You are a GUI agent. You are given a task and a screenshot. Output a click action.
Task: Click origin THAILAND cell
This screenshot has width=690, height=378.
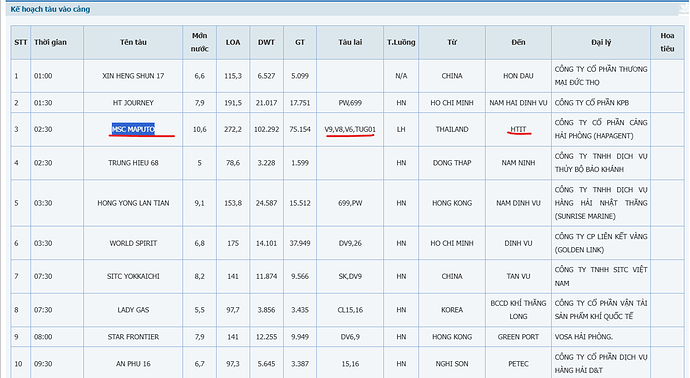pos(452,129)
